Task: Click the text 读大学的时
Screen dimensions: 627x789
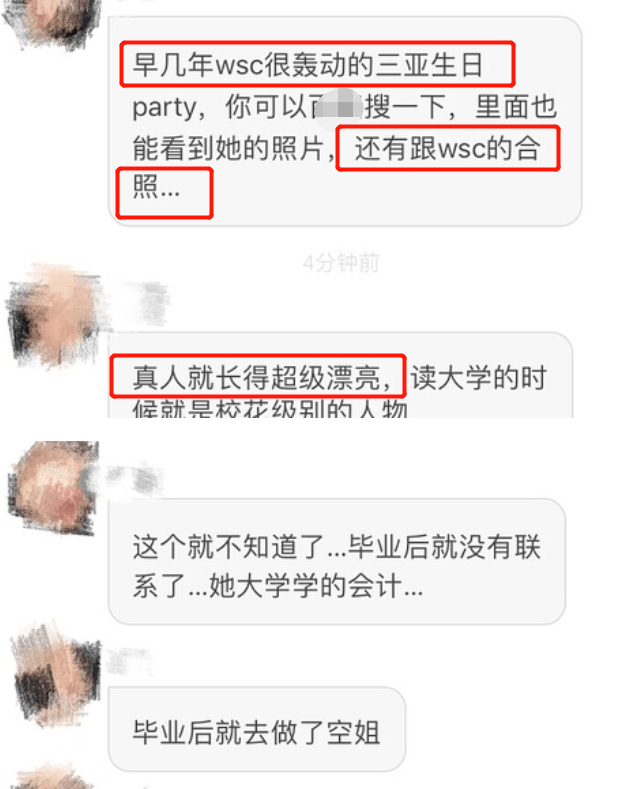Action: [478, 378]
